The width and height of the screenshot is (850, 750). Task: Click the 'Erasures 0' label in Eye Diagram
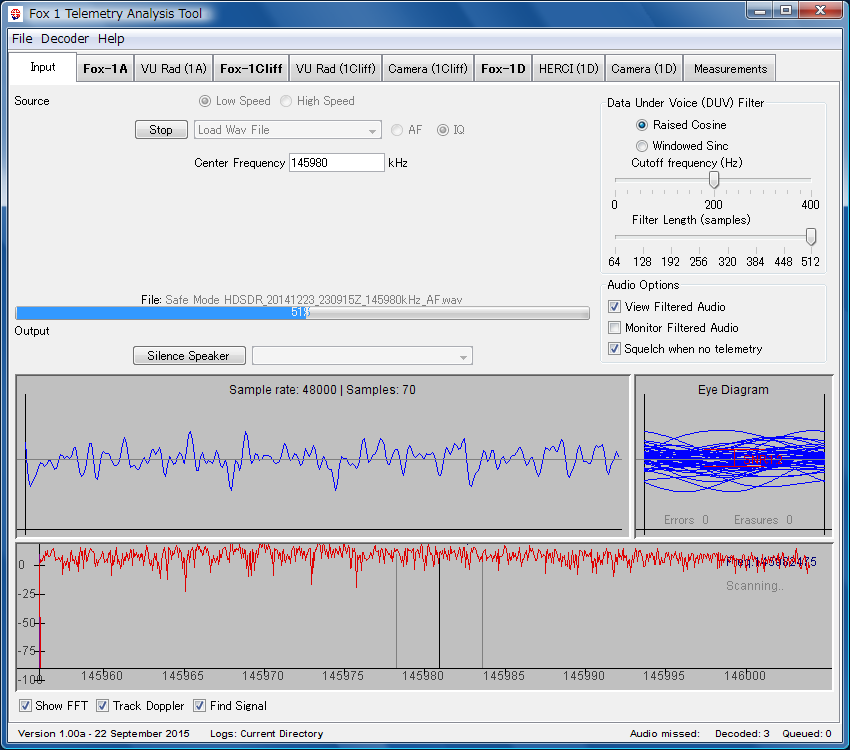(x=763, y=520)
